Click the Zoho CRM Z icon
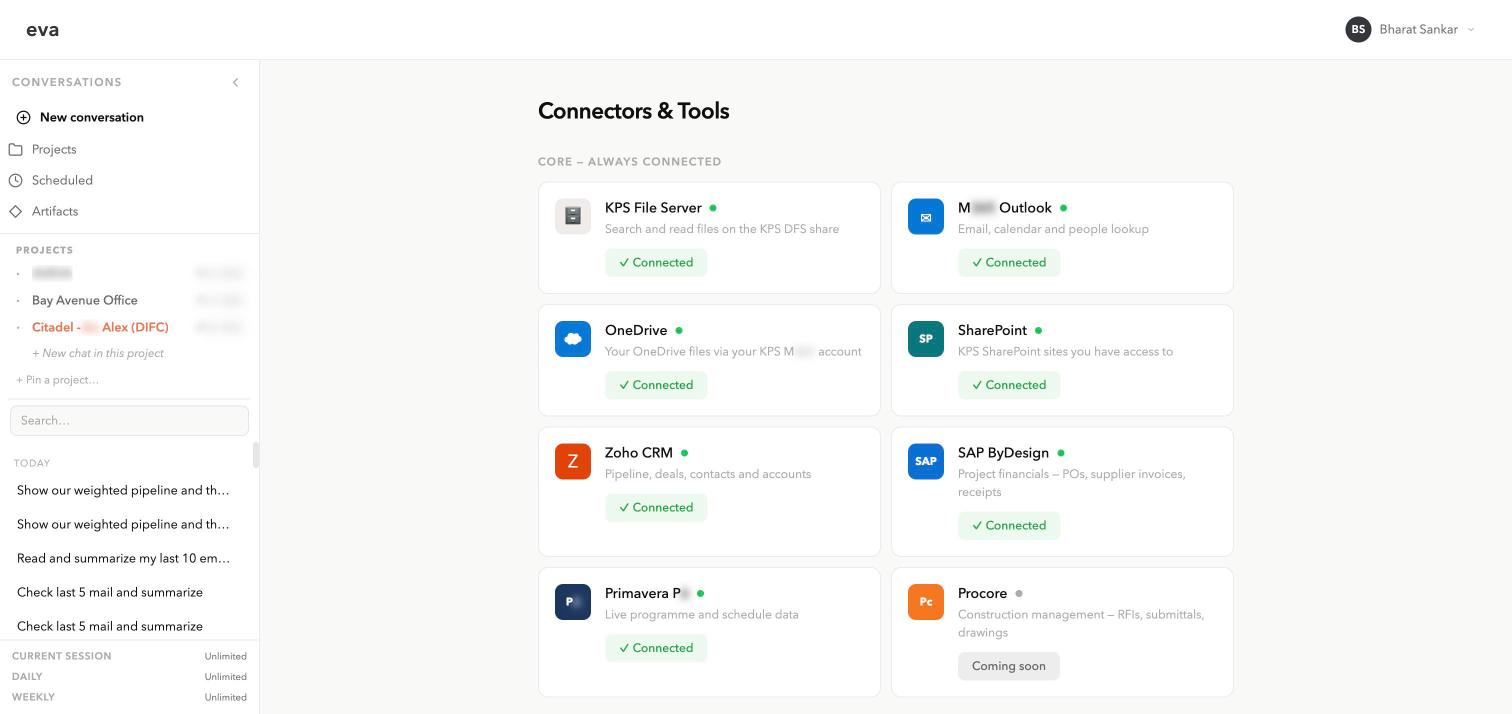1512x714 pixels. point(573,461)
